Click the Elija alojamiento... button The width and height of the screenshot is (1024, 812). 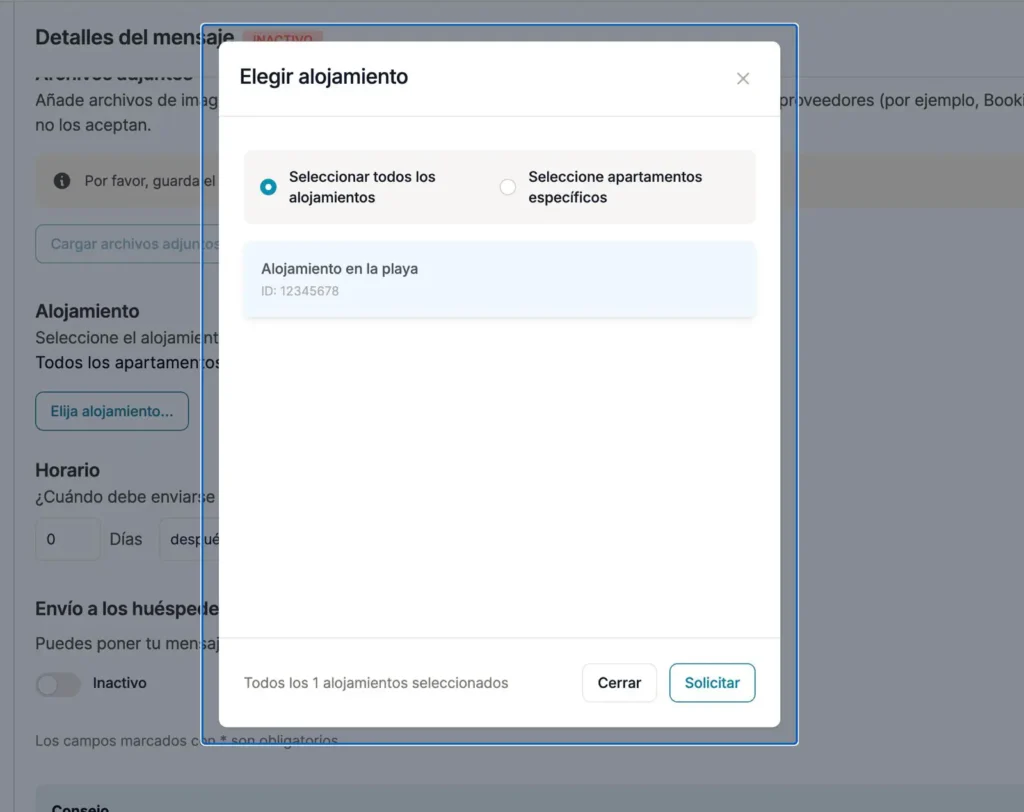[x=111, y=411]
